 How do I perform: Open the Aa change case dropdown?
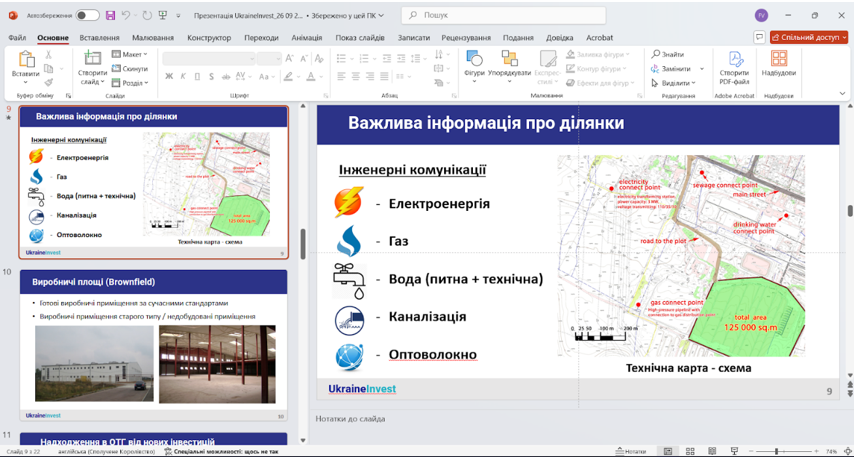[x=267, y=76]
